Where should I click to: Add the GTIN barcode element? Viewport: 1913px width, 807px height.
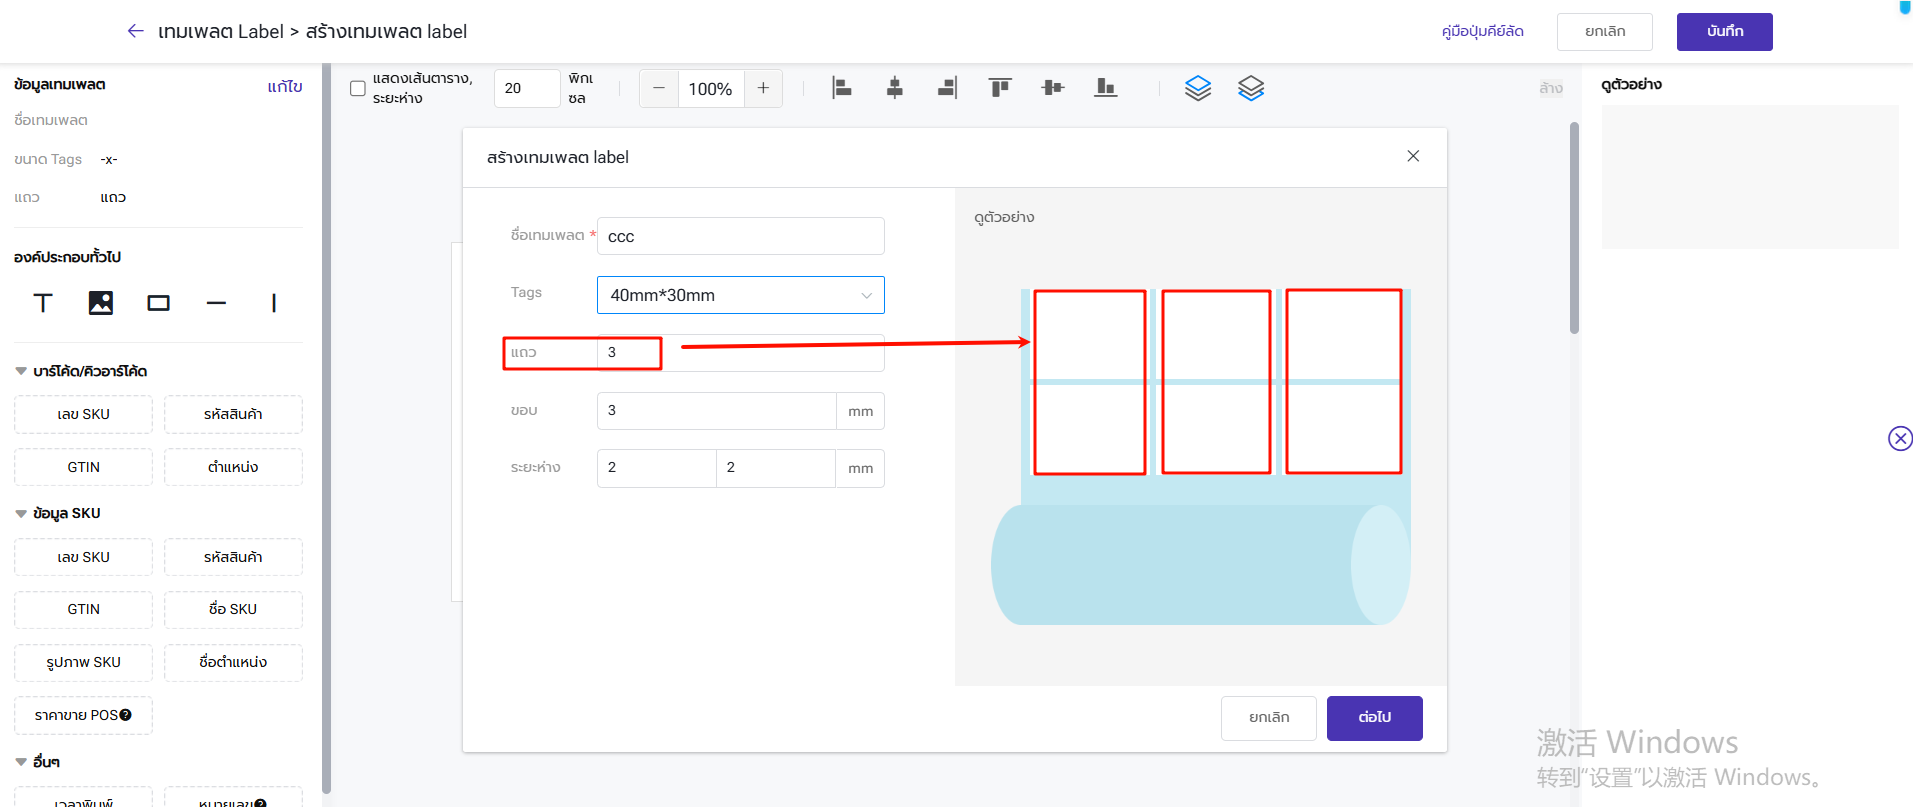pos(84,467)
